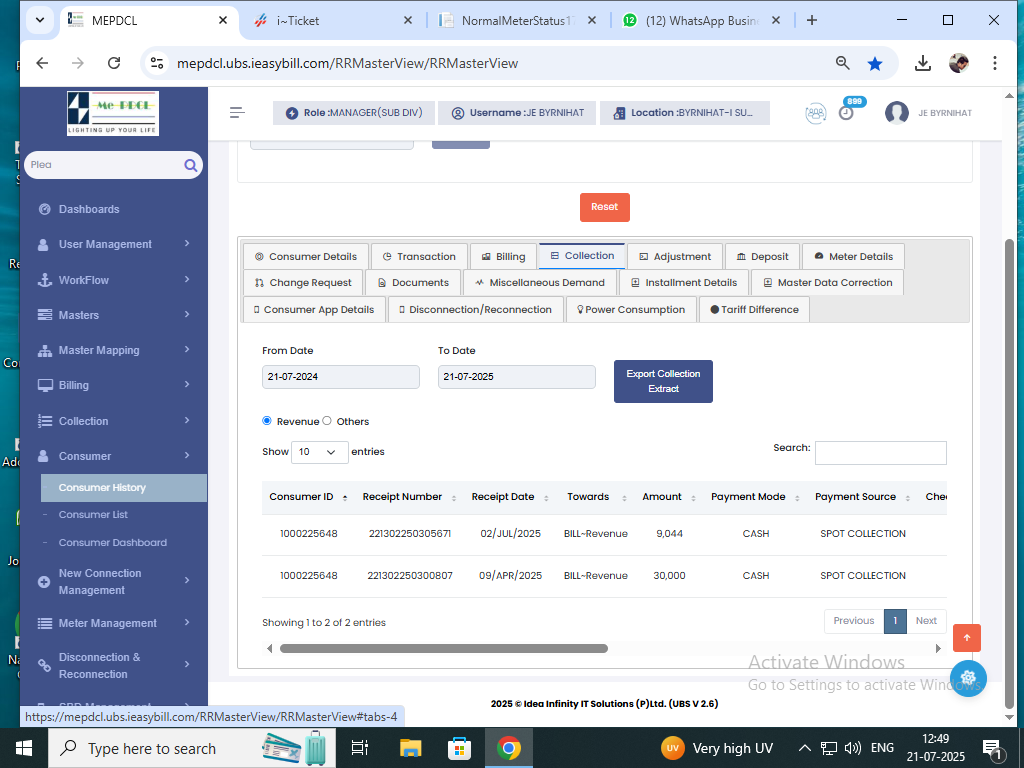
Task: Sort table by Amount column header
Action: coord(669,497)
